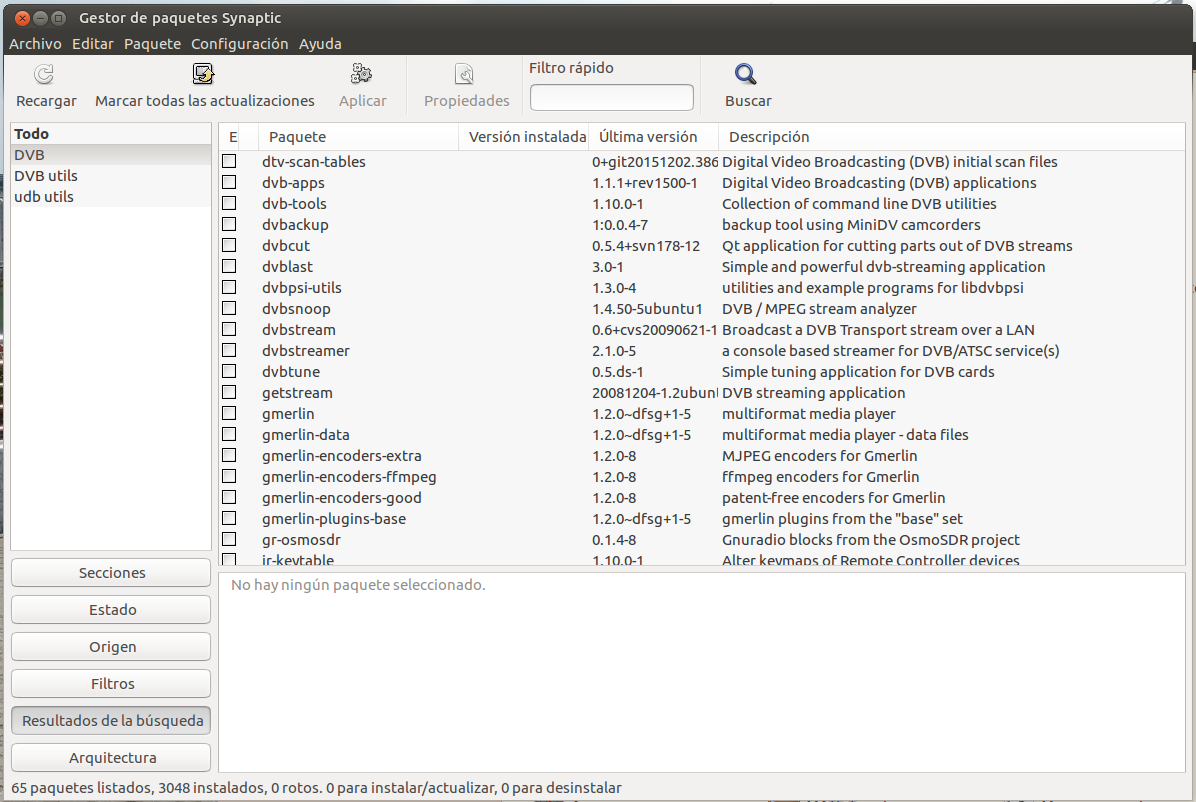
Task: Click the Aplicar gears icon
Action: click(x=362, y=74)
